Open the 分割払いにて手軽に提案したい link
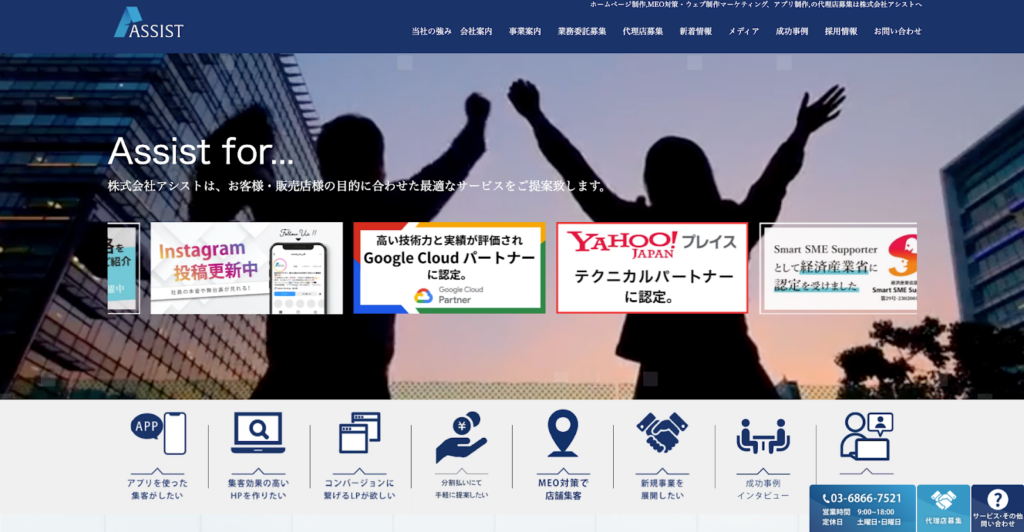Screen dimensions: 1024x532 (x=461, y=489)
